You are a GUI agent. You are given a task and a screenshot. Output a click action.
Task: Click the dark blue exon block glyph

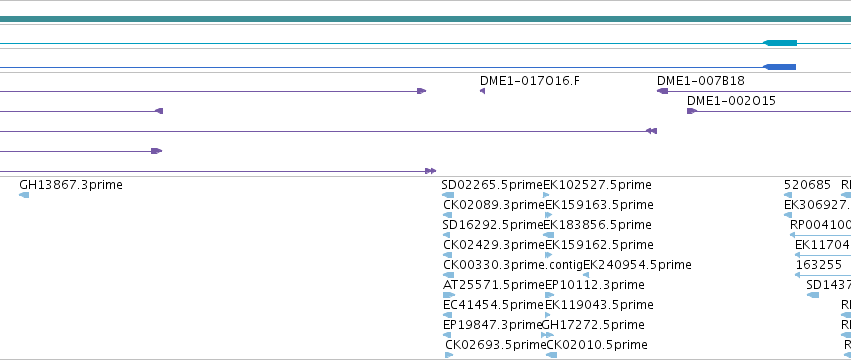(779, 67)
